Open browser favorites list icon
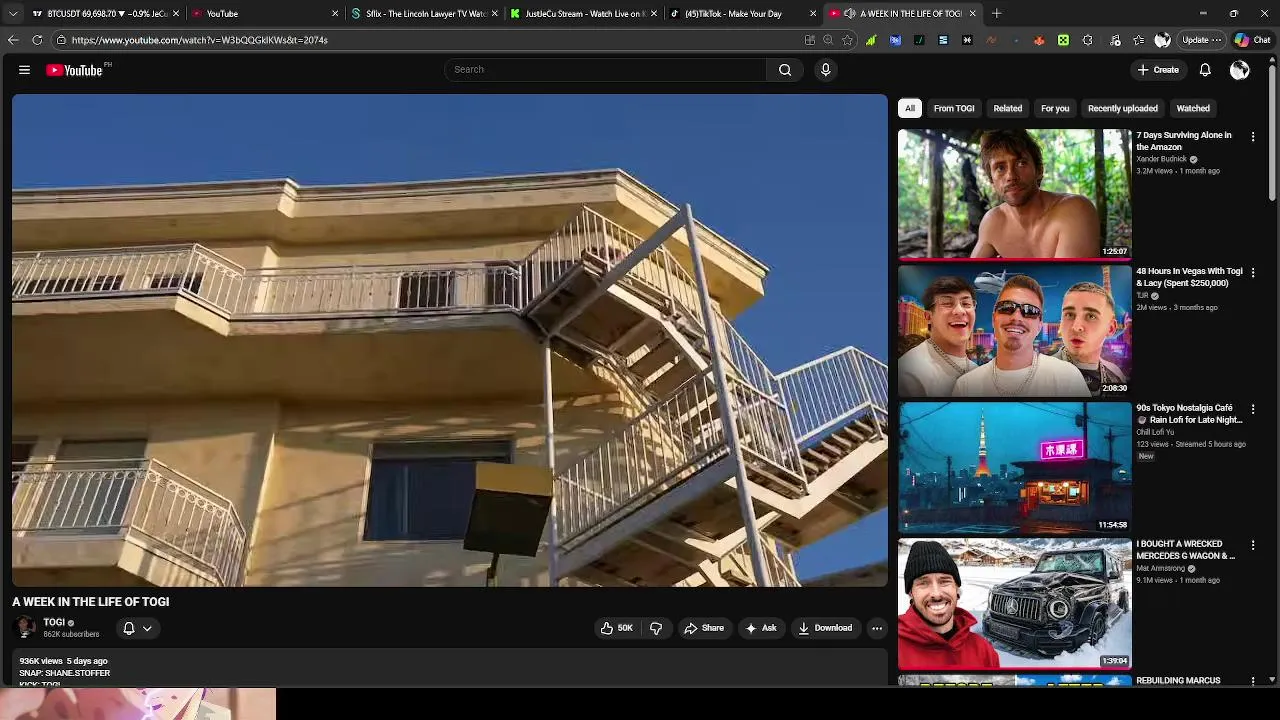 [1139, 40]
